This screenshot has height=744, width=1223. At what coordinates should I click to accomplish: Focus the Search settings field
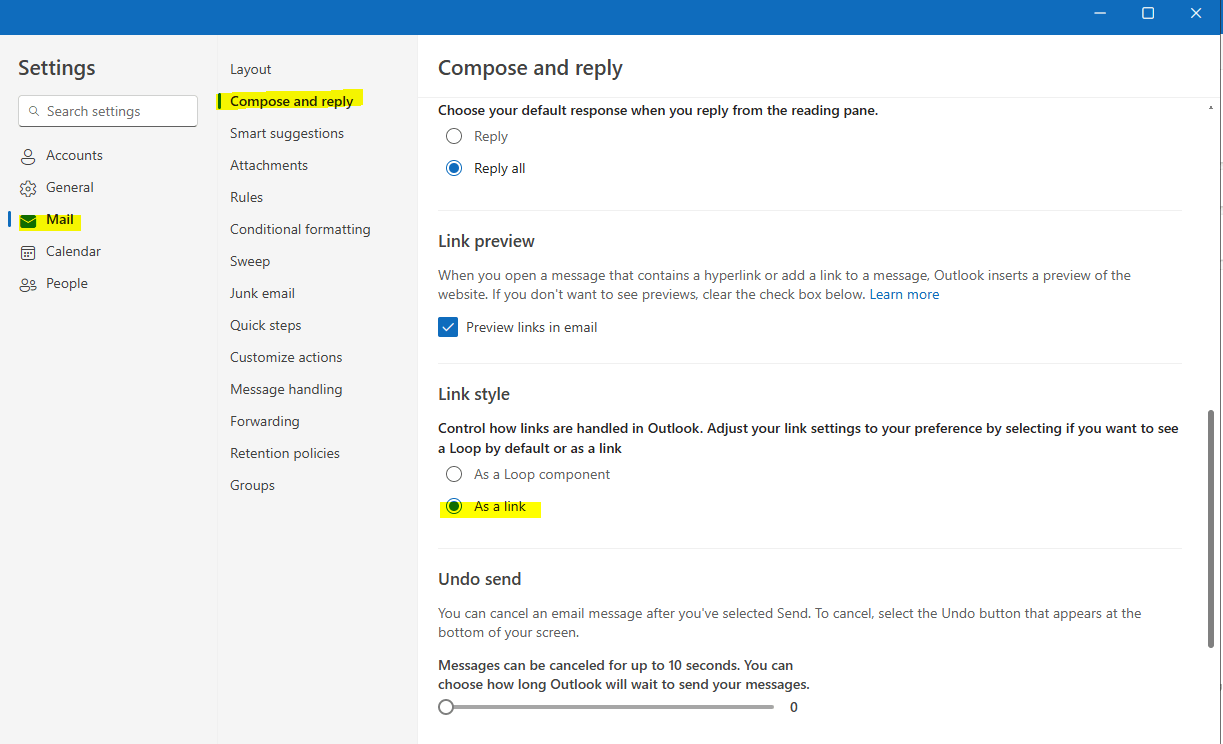click(x=108, y=111)
